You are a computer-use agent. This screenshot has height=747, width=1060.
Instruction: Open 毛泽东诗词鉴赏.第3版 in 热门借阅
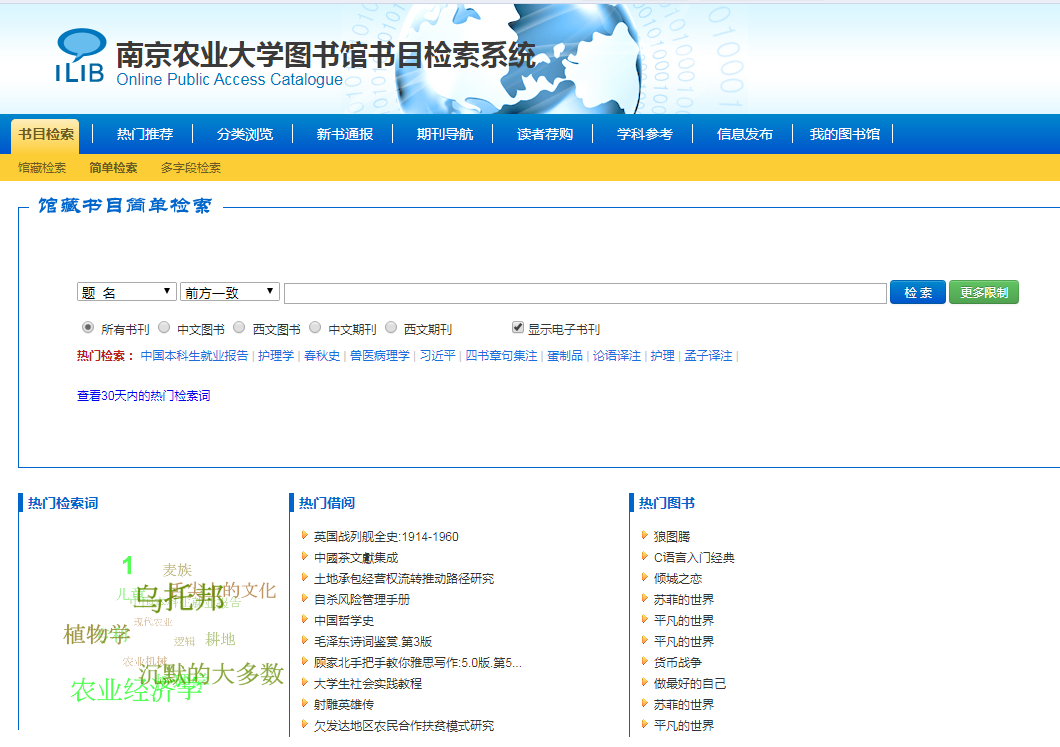point(372,642)
